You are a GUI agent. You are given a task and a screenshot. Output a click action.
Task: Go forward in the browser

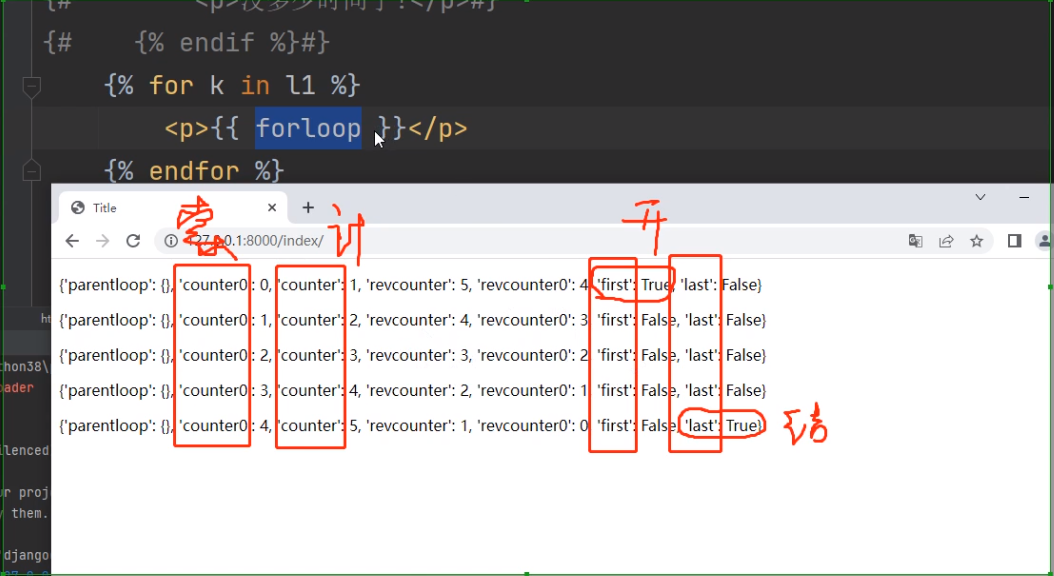102,241
